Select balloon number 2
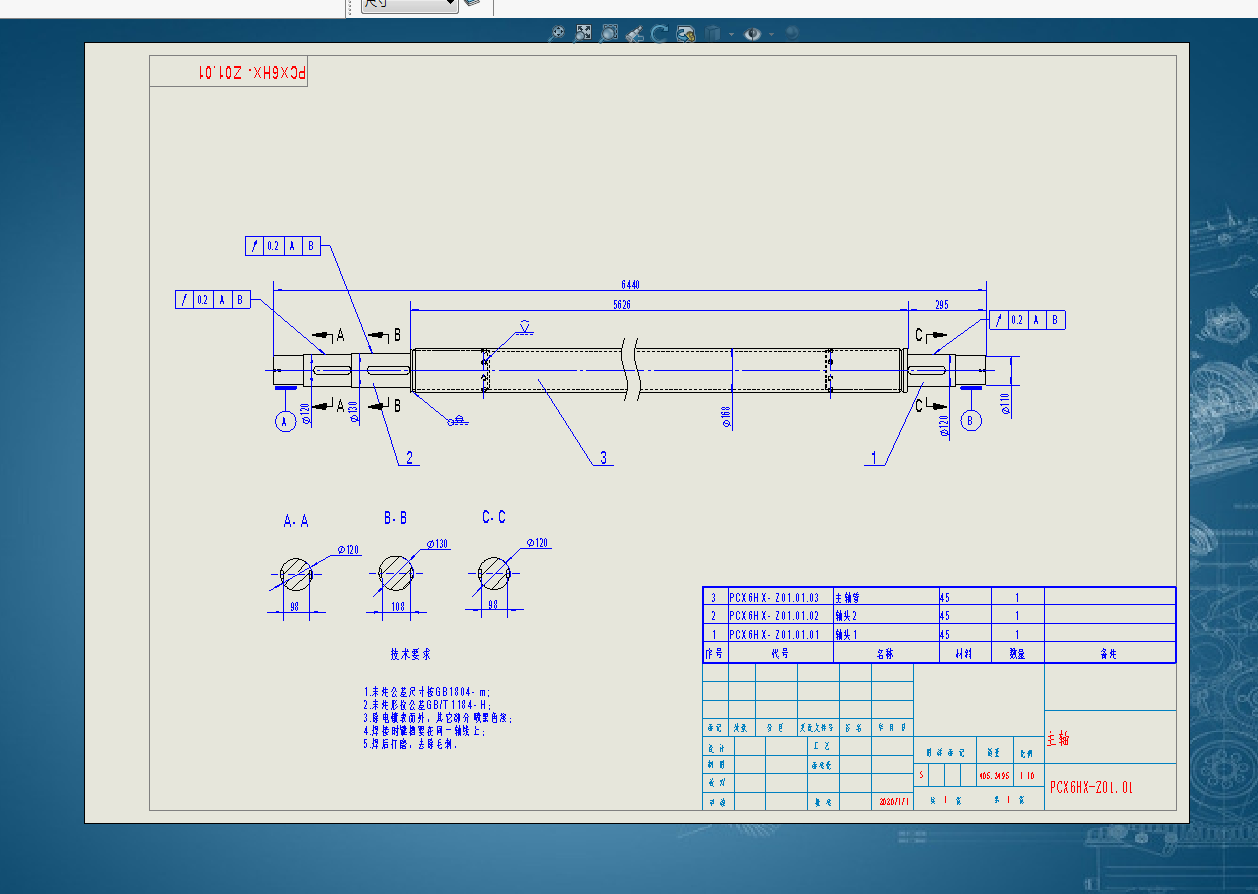The height and width of the screenshot is (894, 1258). (x=408, y=458)
